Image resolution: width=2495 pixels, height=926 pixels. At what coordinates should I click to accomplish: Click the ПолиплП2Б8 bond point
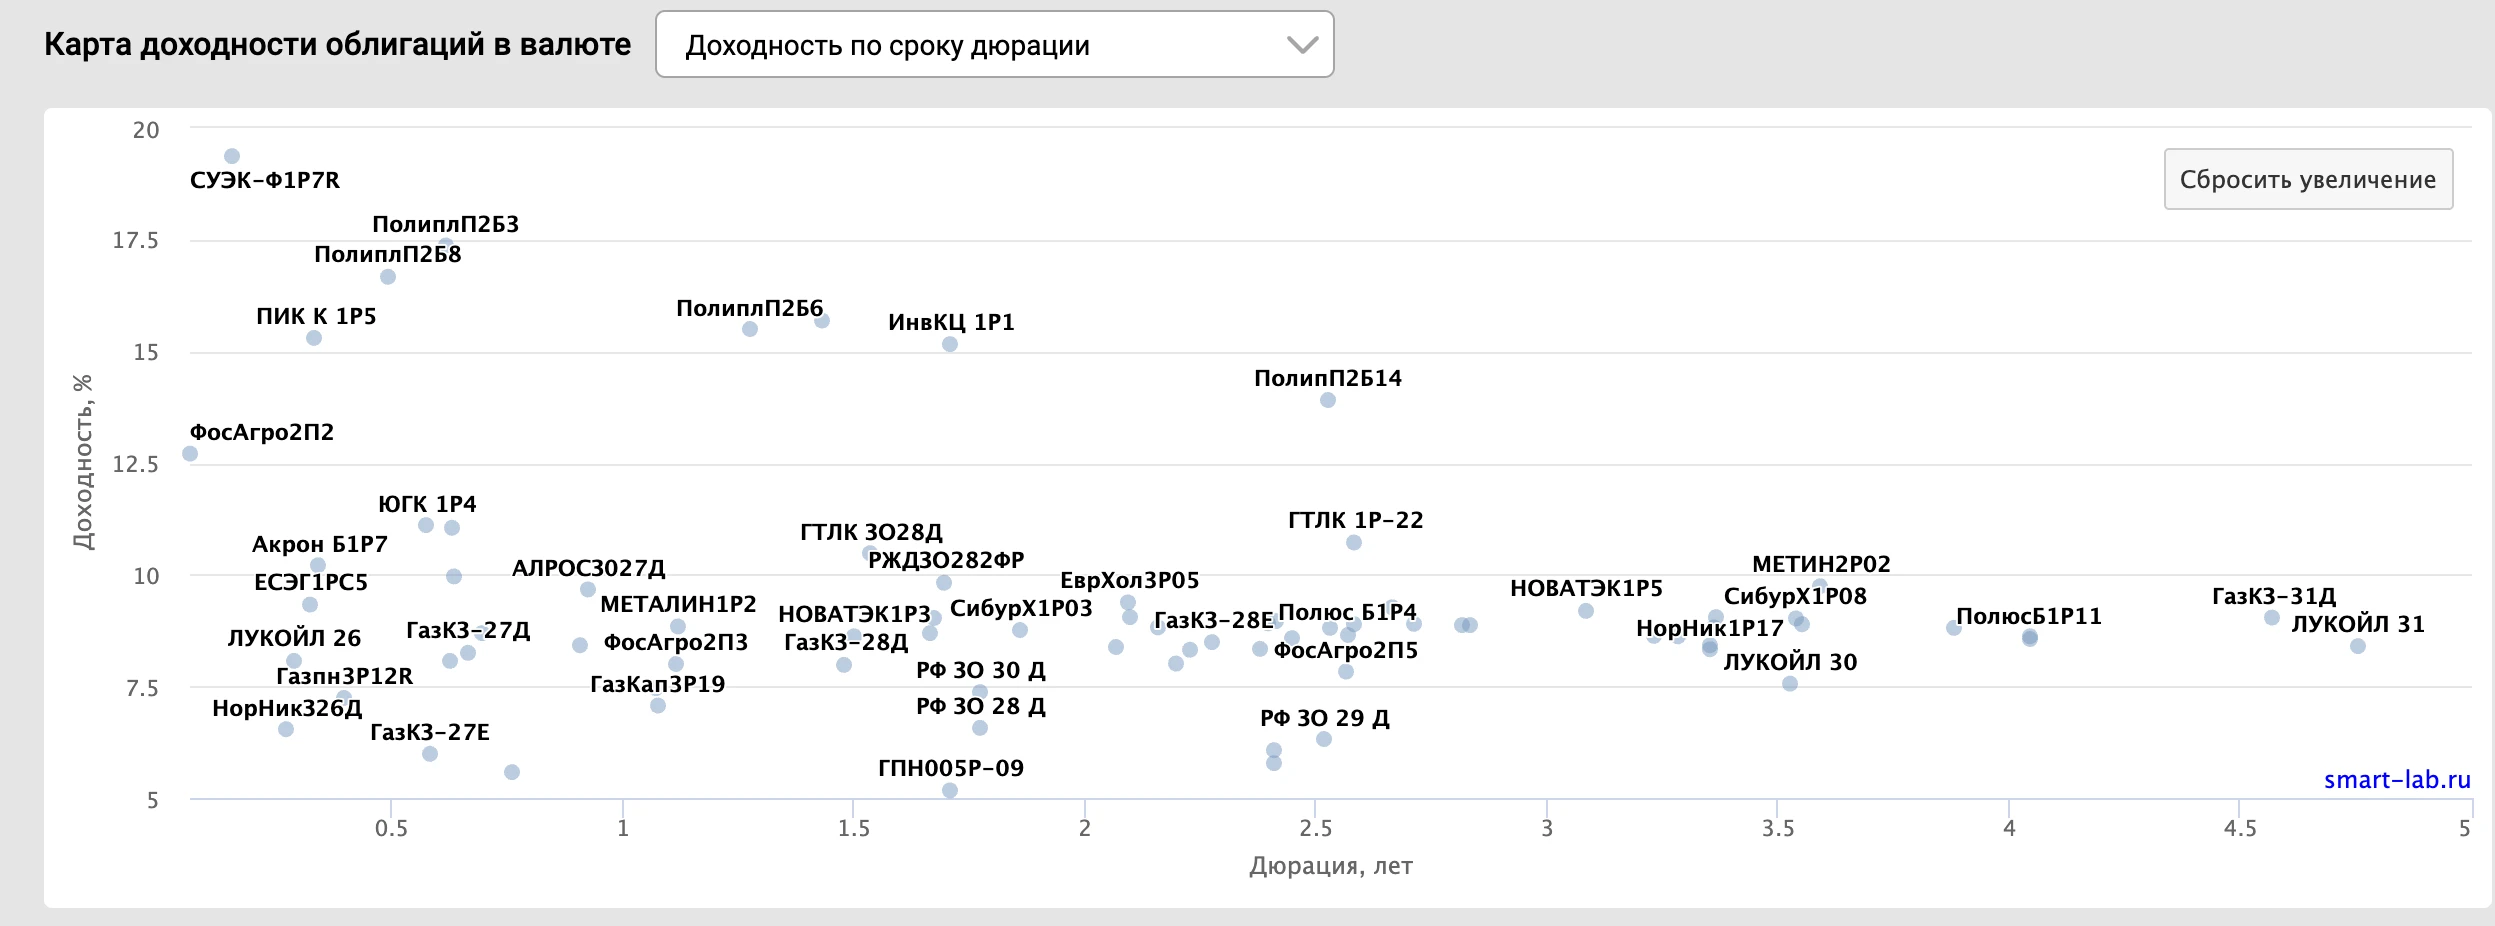(388, 277)
